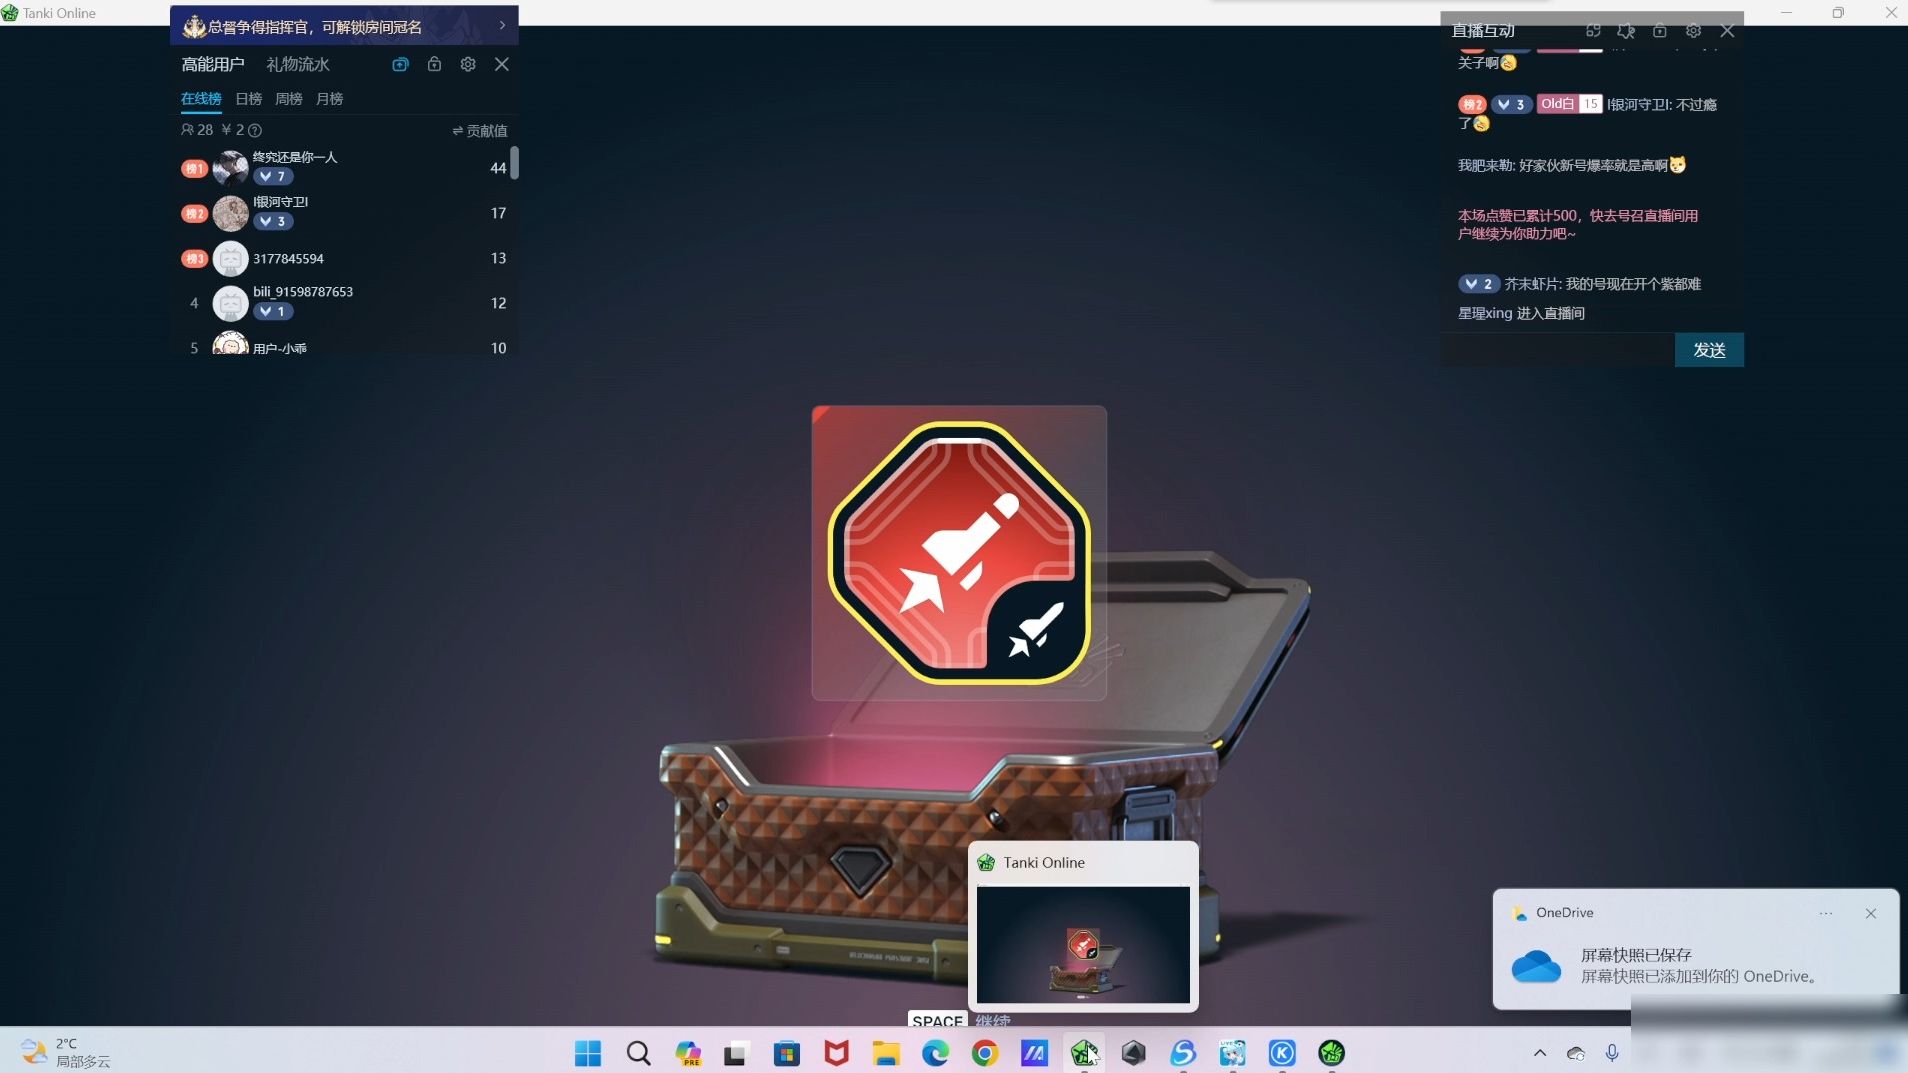Click the OneDrive sync tray icon

1576,1053
